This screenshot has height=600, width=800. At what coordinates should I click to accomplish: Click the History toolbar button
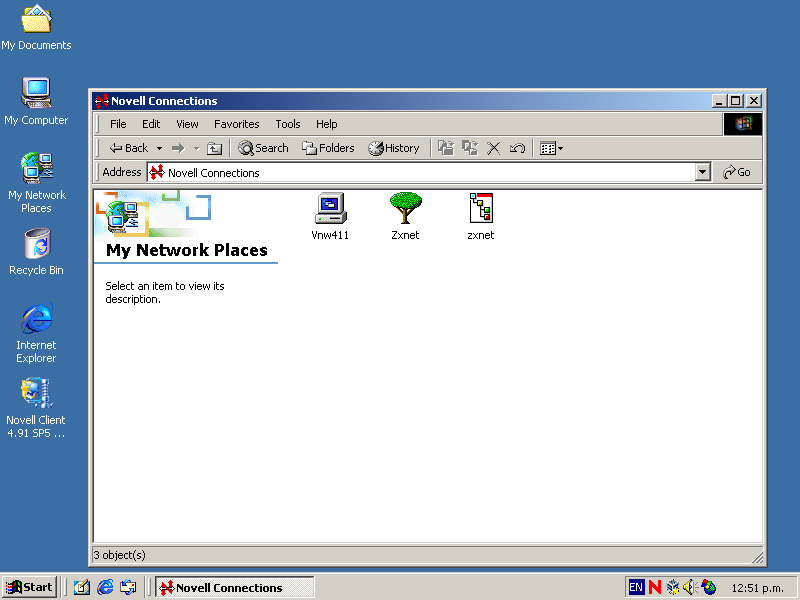click(x=394, y=148)
